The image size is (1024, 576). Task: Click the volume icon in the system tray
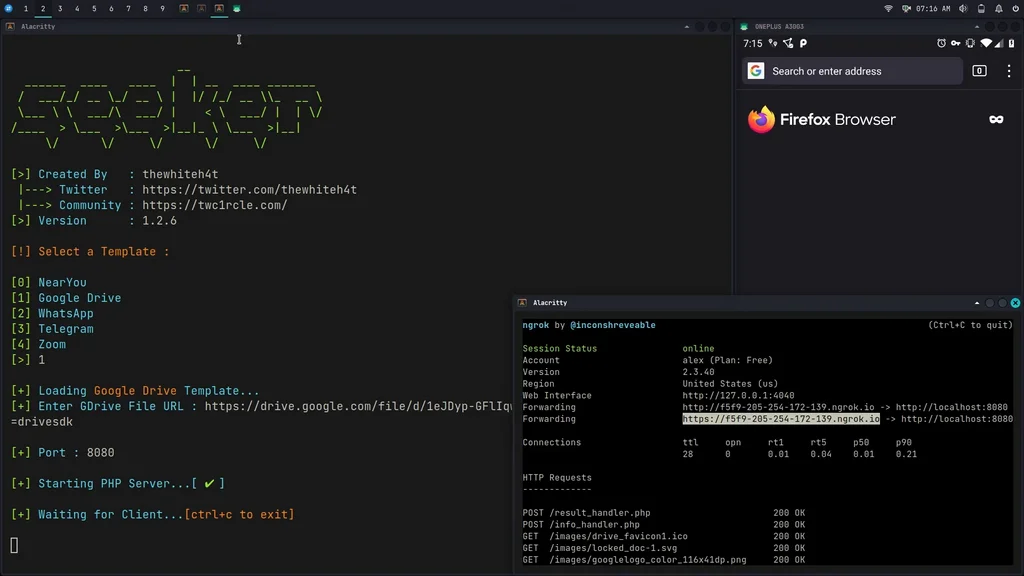pyautogui.click(x=962, y=8)
